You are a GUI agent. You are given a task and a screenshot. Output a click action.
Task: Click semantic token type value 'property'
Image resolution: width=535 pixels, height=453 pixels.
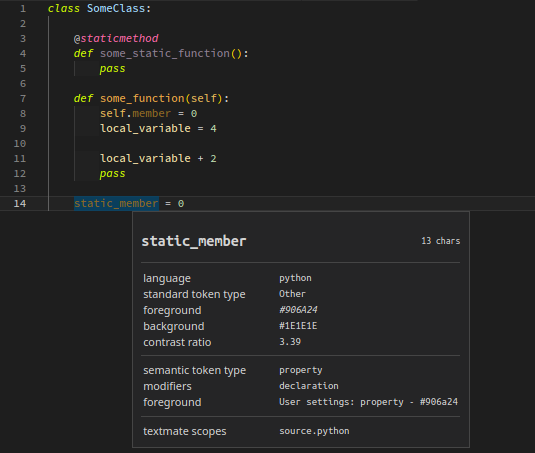pyautogui.click(x=301, y=370)
